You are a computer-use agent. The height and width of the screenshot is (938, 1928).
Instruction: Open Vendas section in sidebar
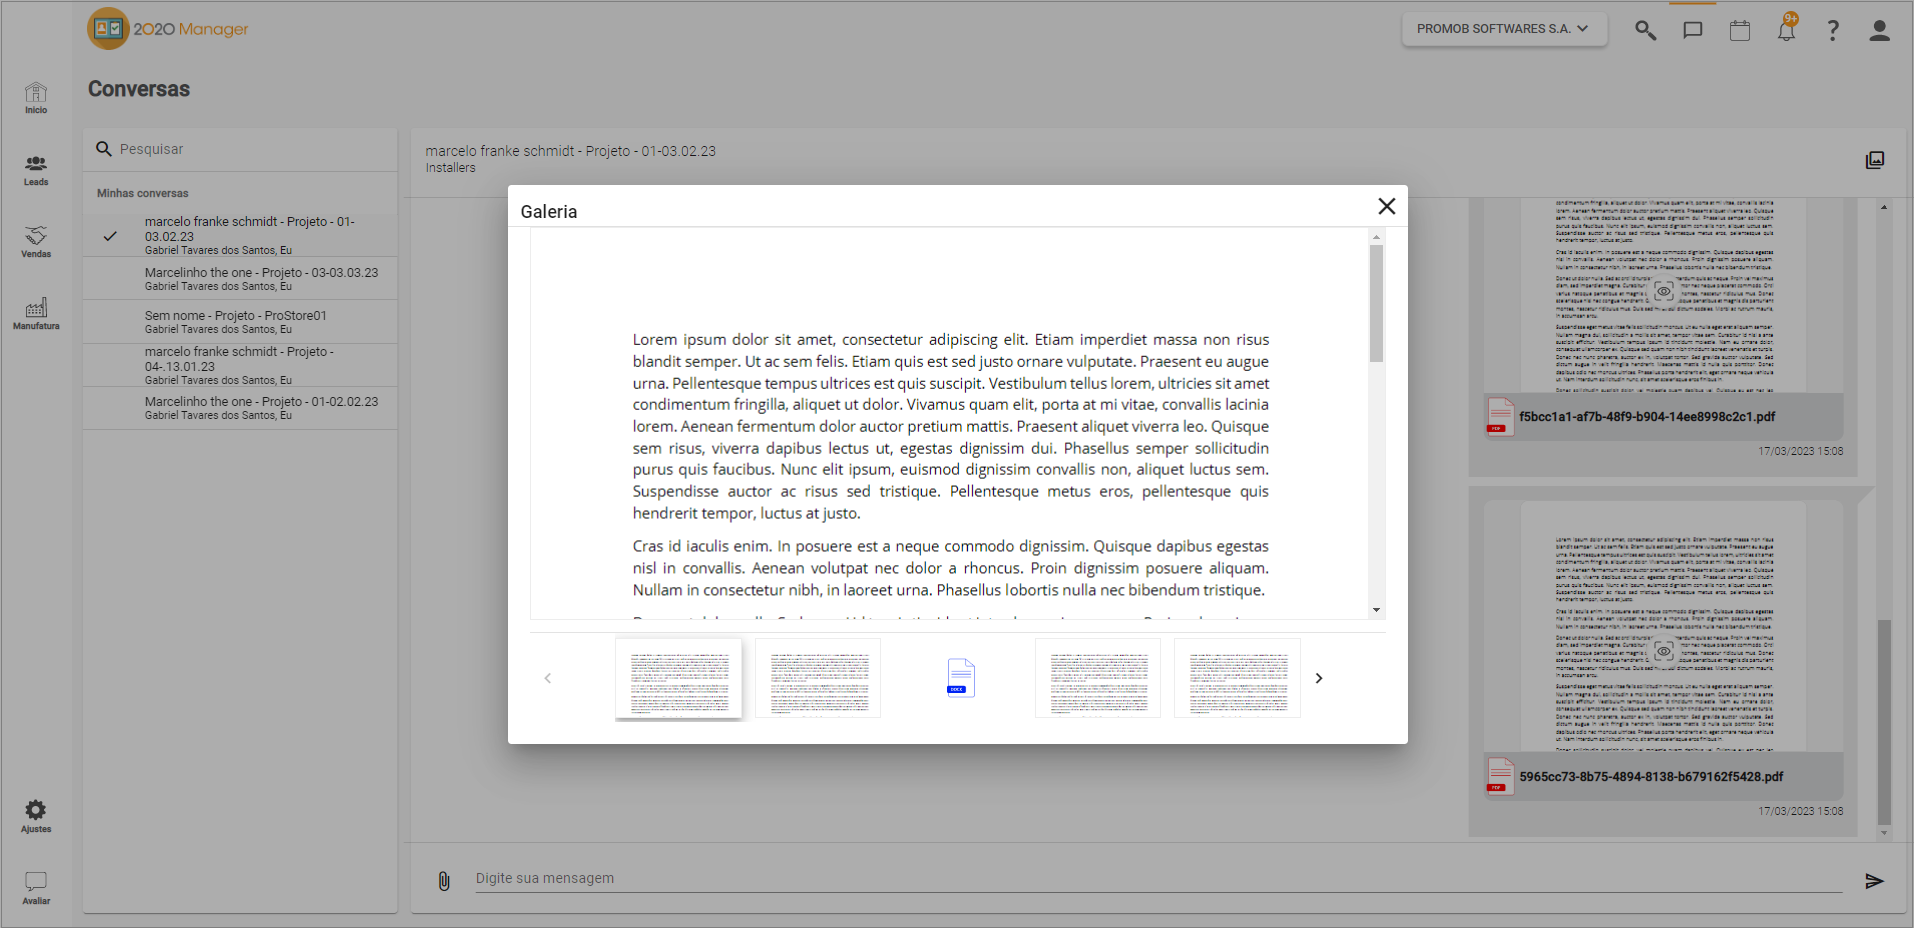point(36,243)
